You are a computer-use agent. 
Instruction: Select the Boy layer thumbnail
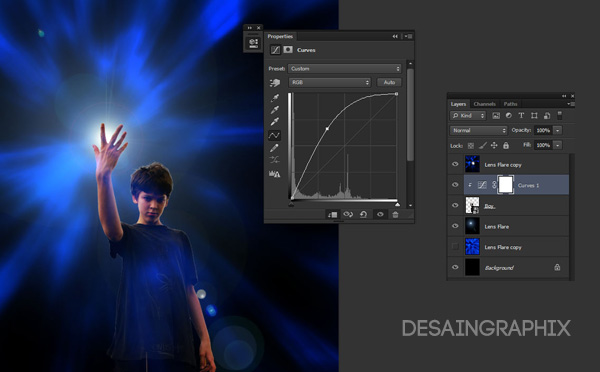pos(472,206)
